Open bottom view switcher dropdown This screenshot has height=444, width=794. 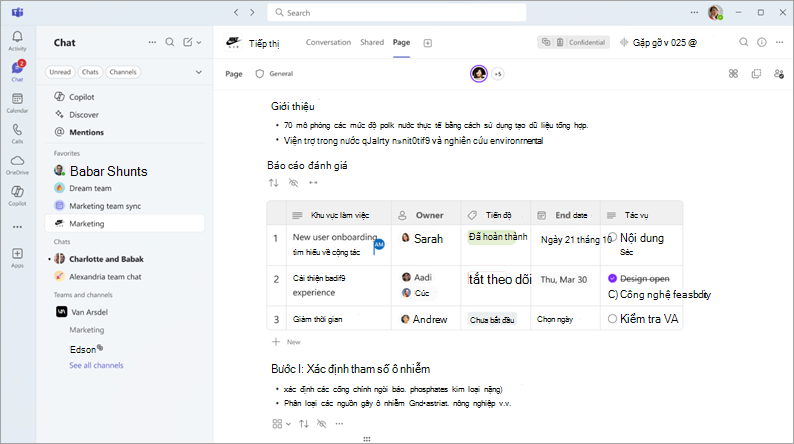point(281,424)
